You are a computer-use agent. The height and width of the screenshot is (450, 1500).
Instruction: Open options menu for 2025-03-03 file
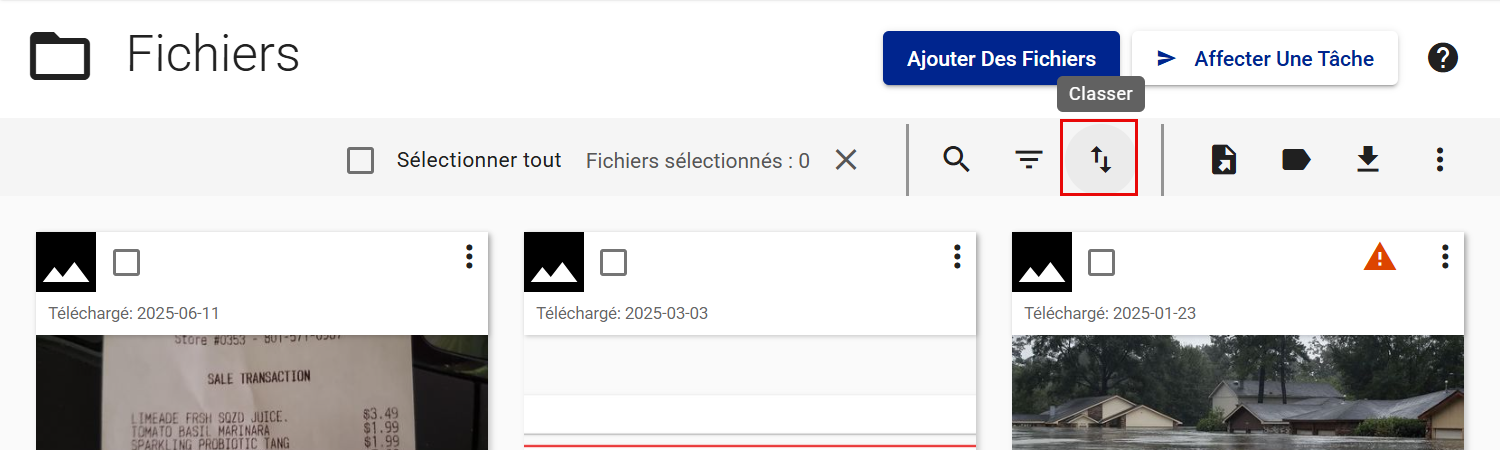tap(957, 257)
